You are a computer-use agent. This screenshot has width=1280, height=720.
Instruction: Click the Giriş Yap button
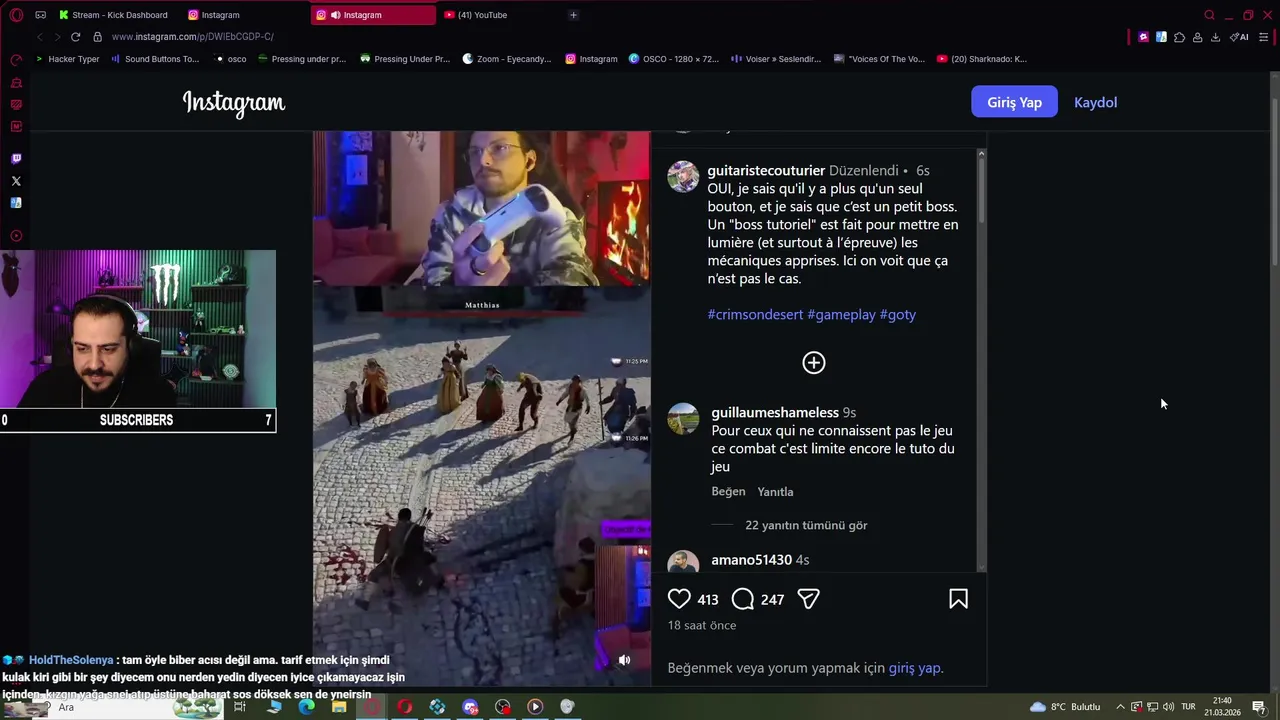pos(1014,102)
